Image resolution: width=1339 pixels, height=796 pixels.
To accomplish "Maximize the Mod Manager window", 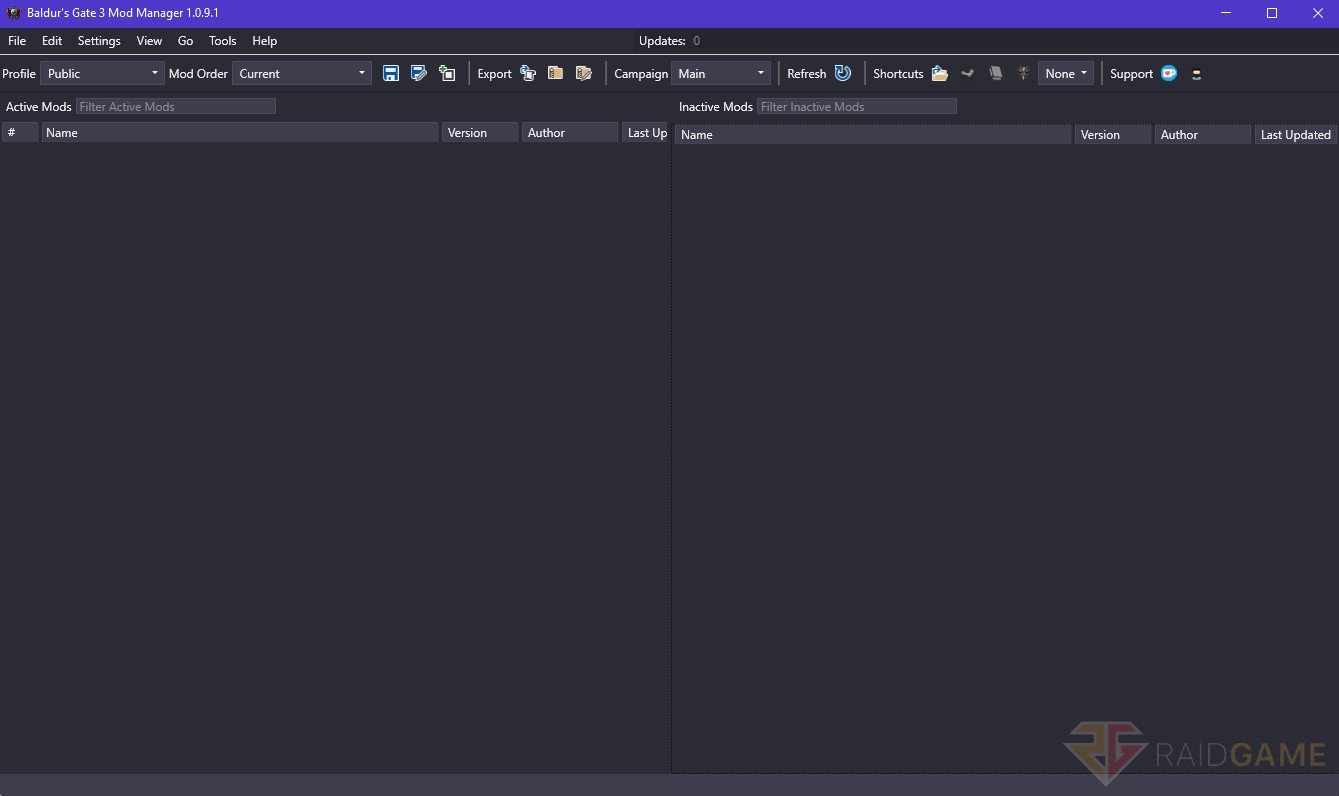I will pyautogui.click(x=1272, y=13).
